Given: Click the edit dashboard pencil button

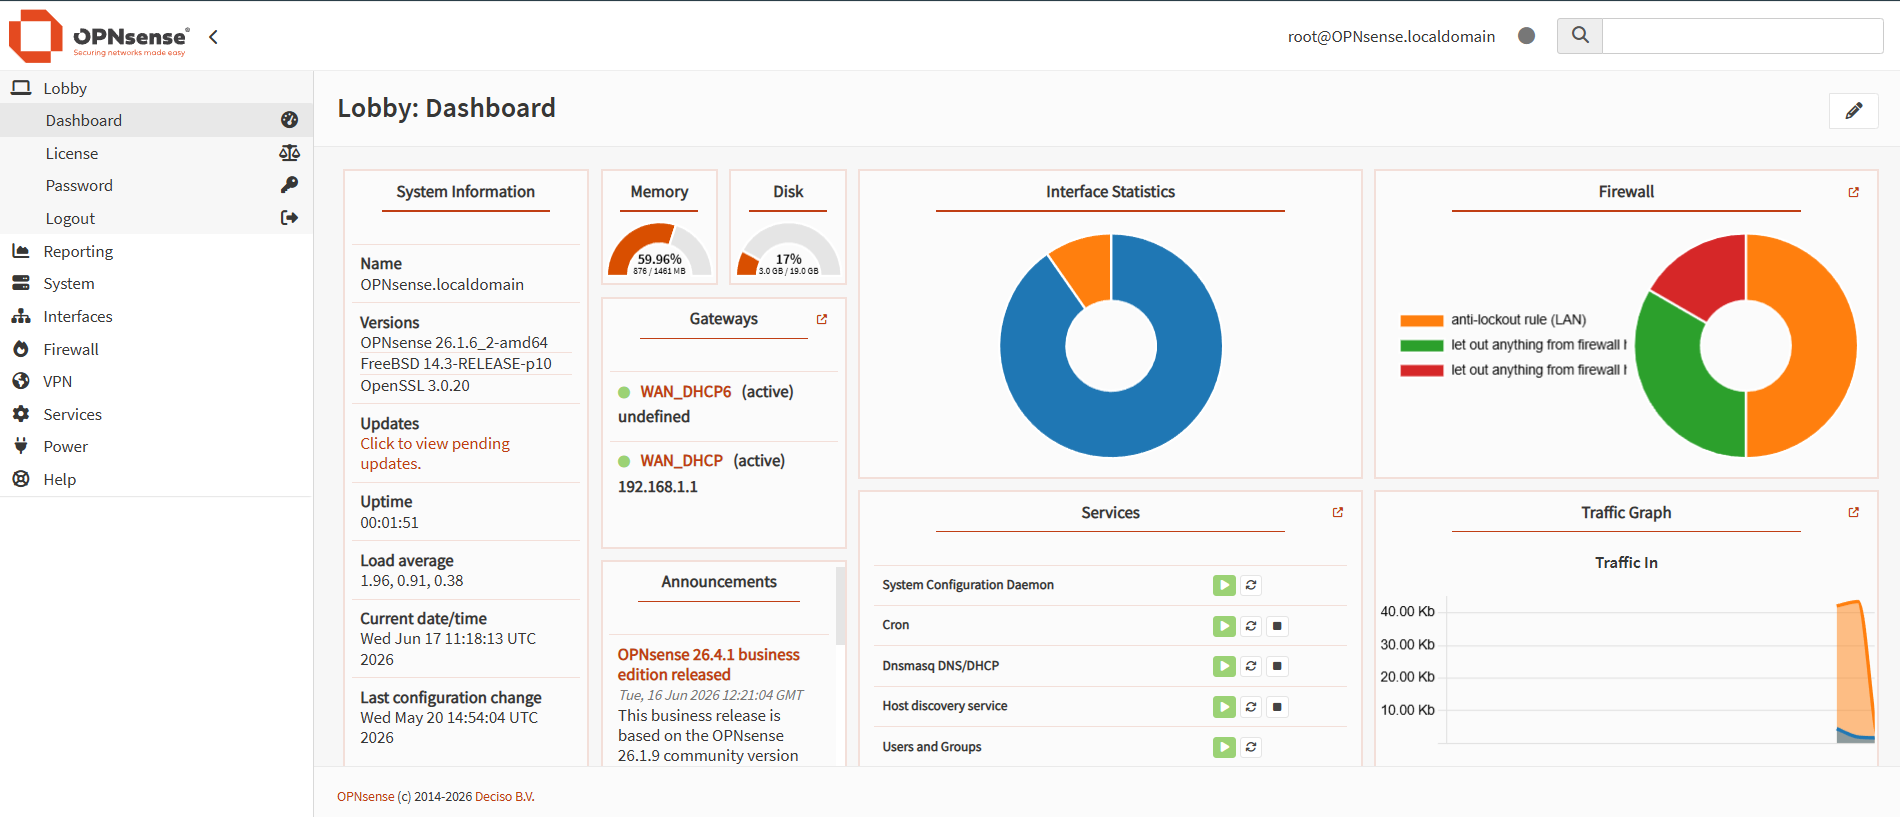Looking at the screenshot, I should tap(1854, 111).
